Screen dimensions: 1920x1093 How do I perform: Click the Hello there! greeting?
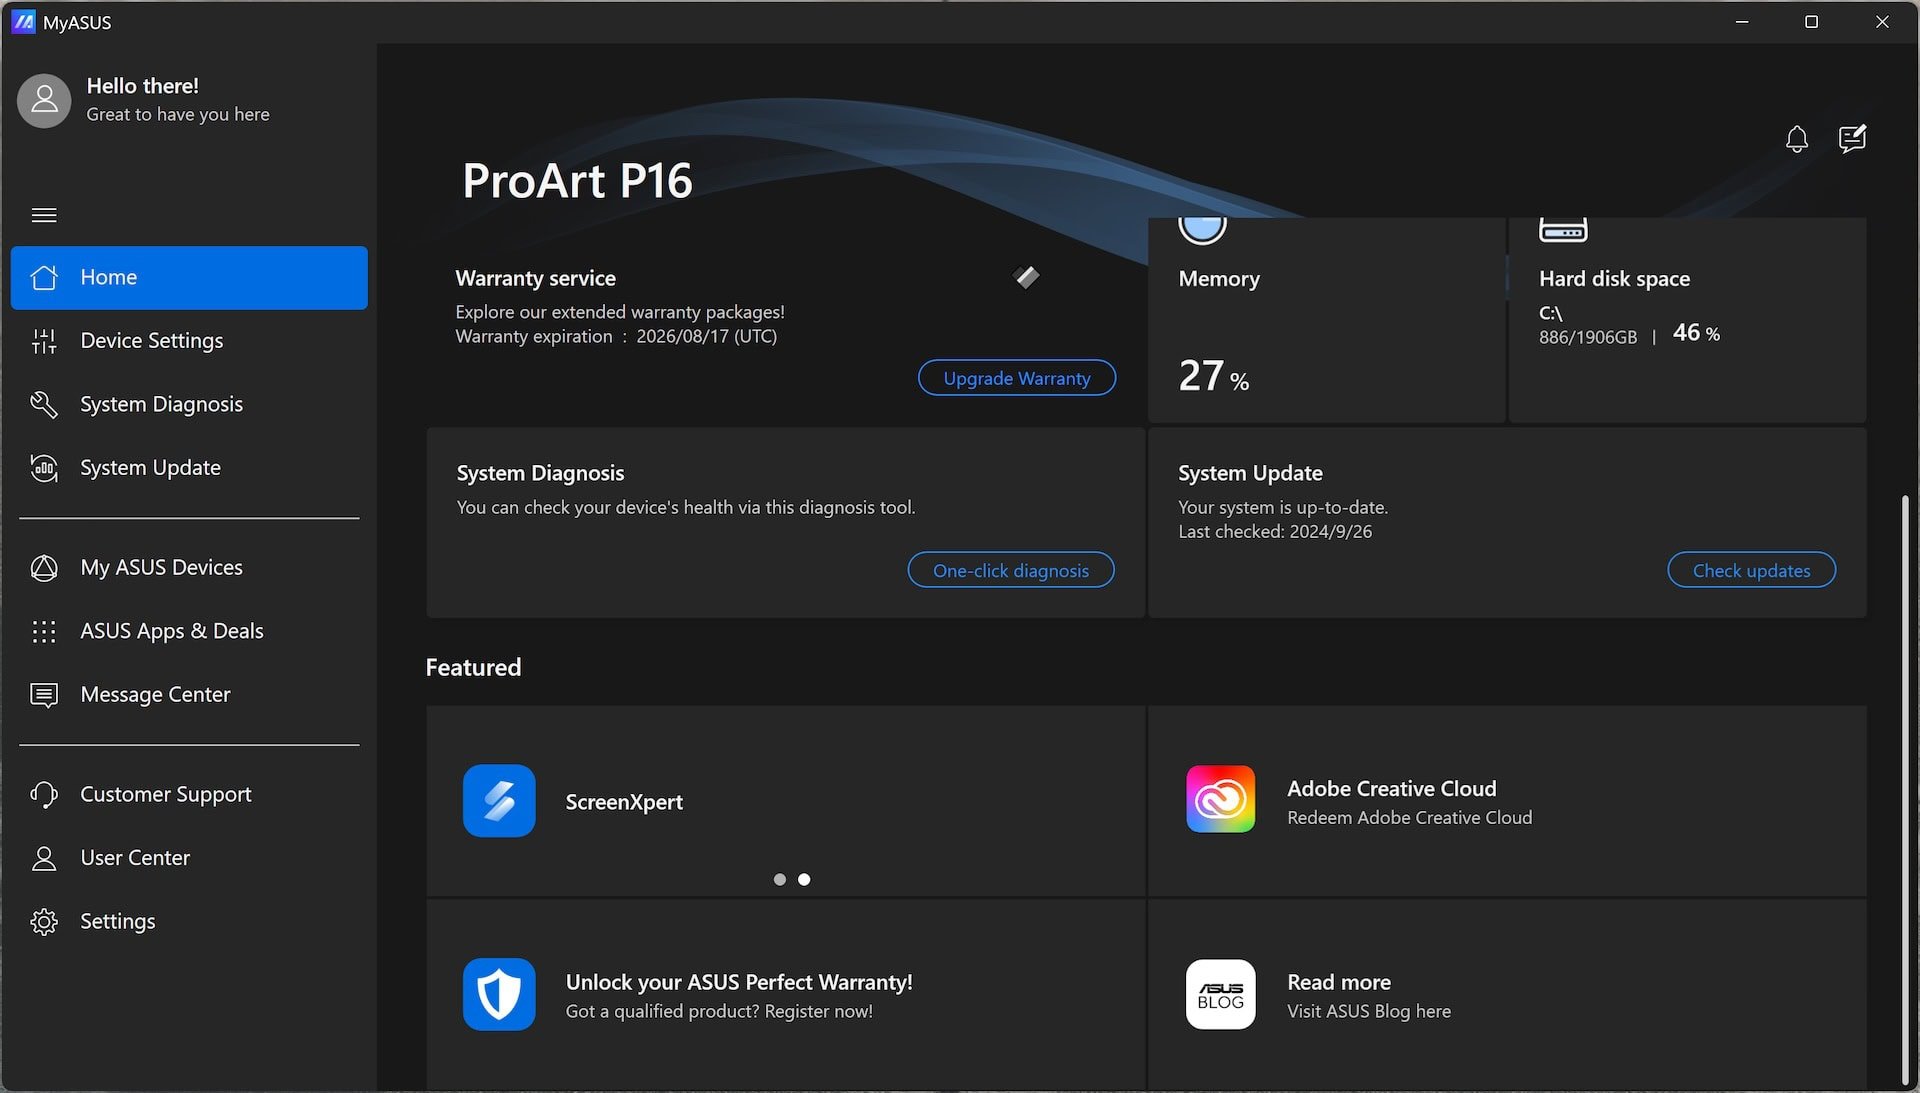click(x=142, y=86)
